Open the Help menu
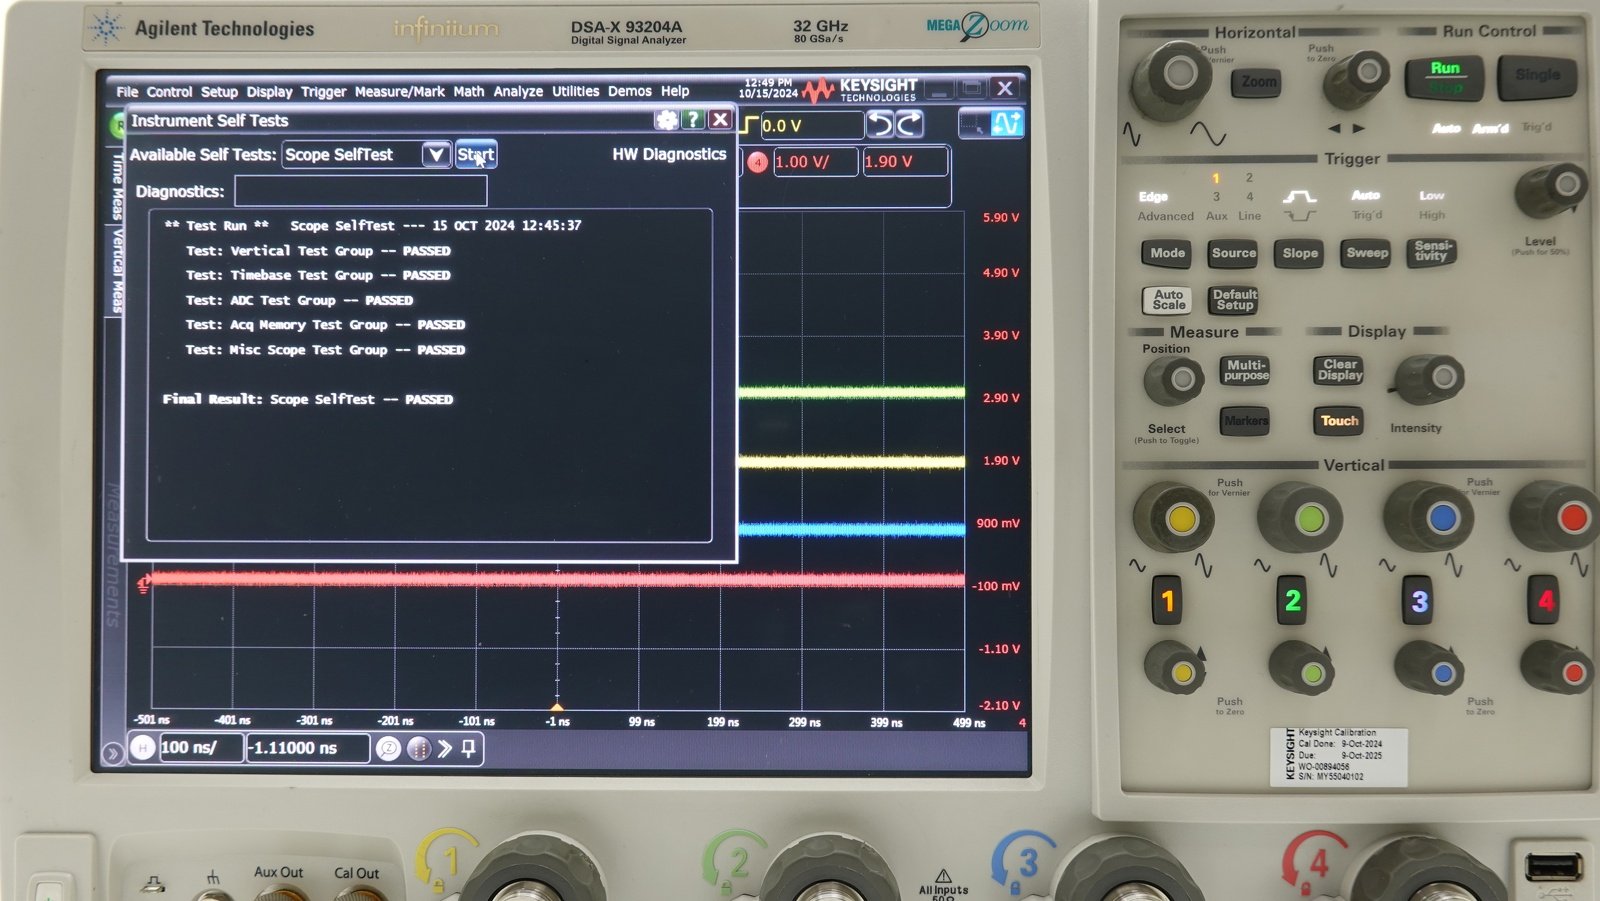Viewport: 1600px width, 901px height. [x=675, y=91]
